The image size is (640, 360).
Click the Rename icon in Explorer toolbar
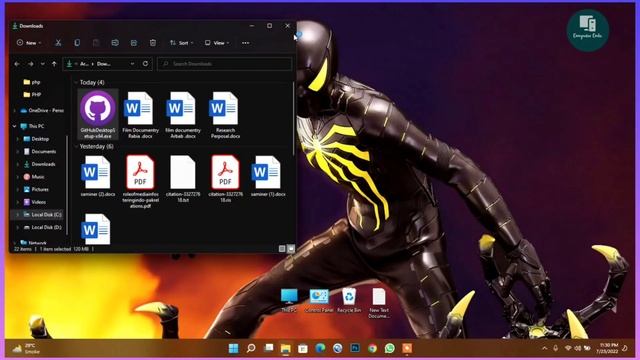[x=115, y=43]
